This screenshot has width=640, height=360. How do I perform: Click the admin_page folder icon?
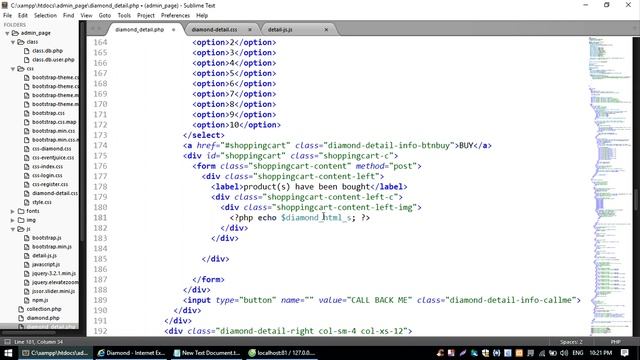(x=15, y=33)
